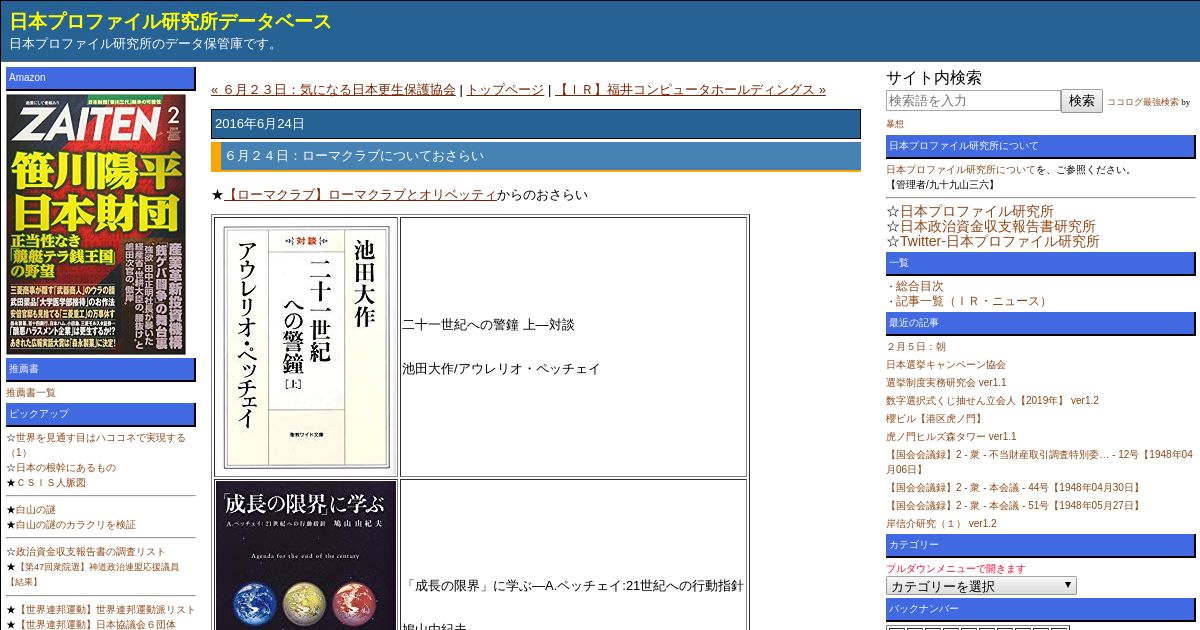The width and height of the screenshot is (1200, 630).
Task: Open 世界連邦運動派リスト link
Action: coord(105,610)
